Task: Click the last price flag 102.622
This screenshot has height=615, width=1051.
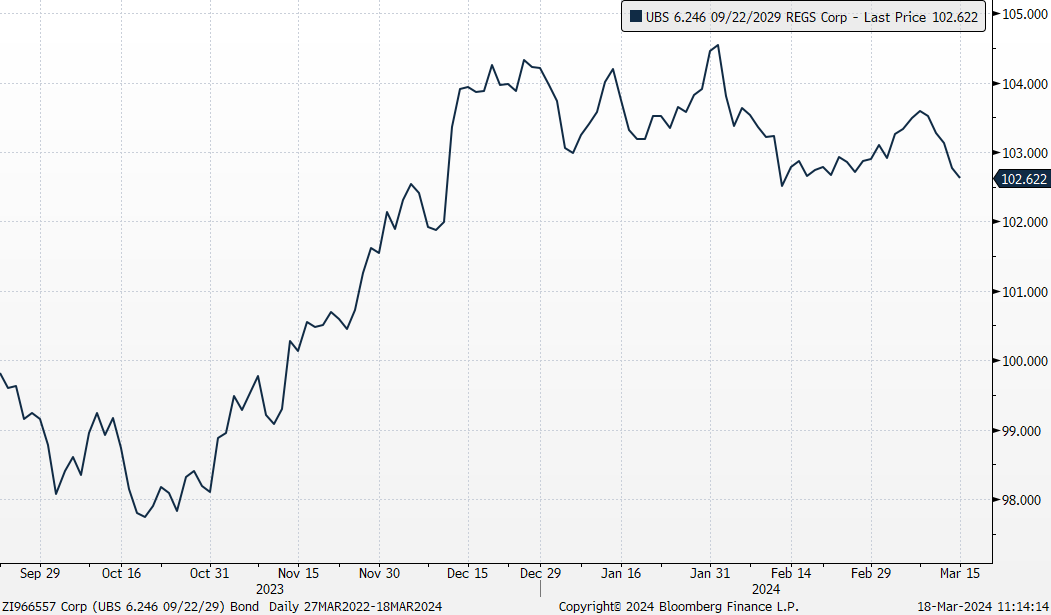Action: pos(1023,179)
